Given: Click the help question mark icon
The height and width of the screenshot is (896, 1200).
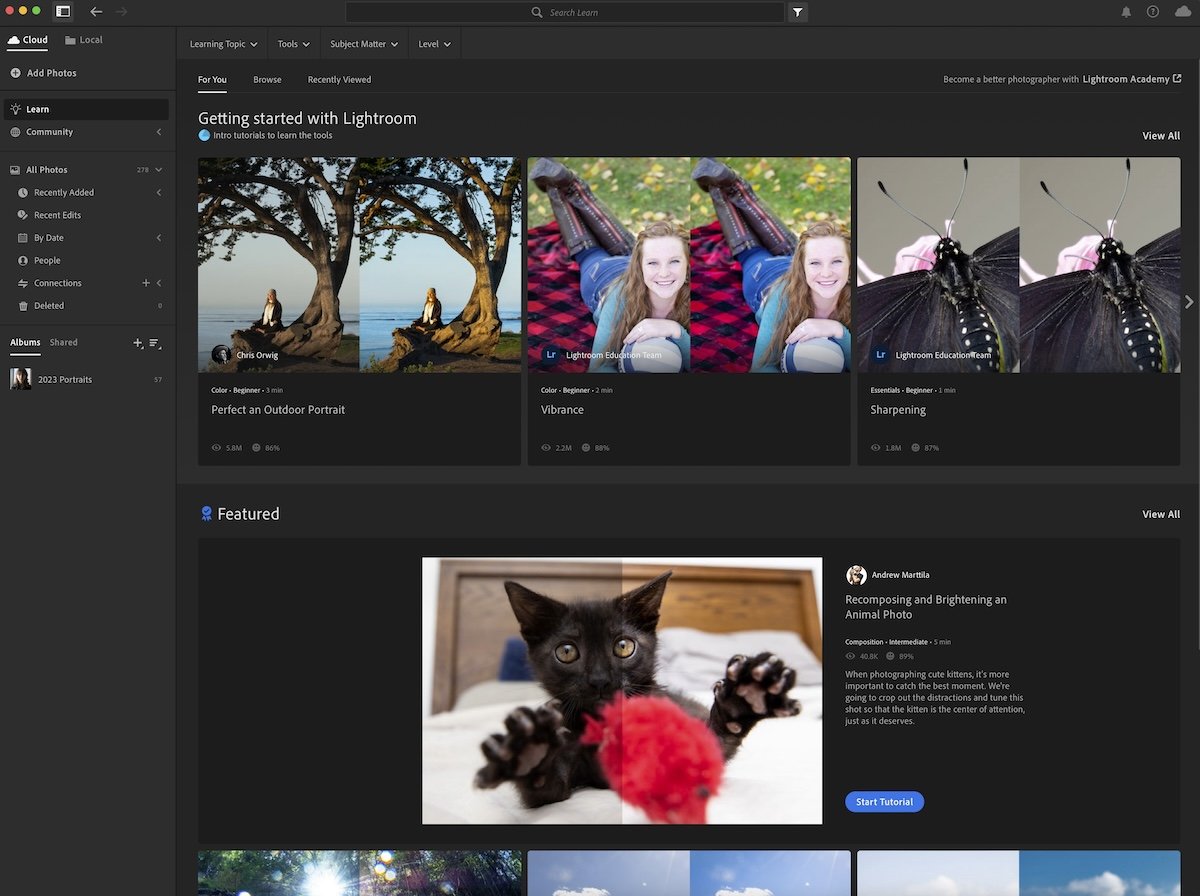Looking at the screenshot, I should tap(1153, 12).
